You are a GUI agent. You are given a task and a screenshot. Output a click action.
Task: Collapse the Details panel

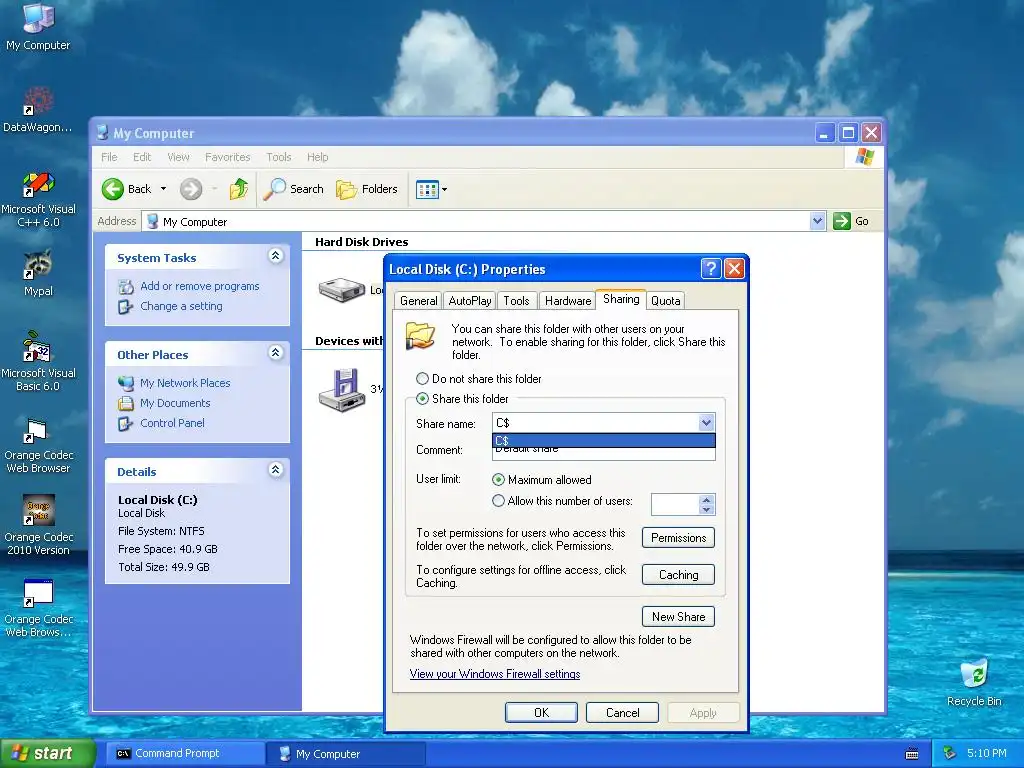276,470
